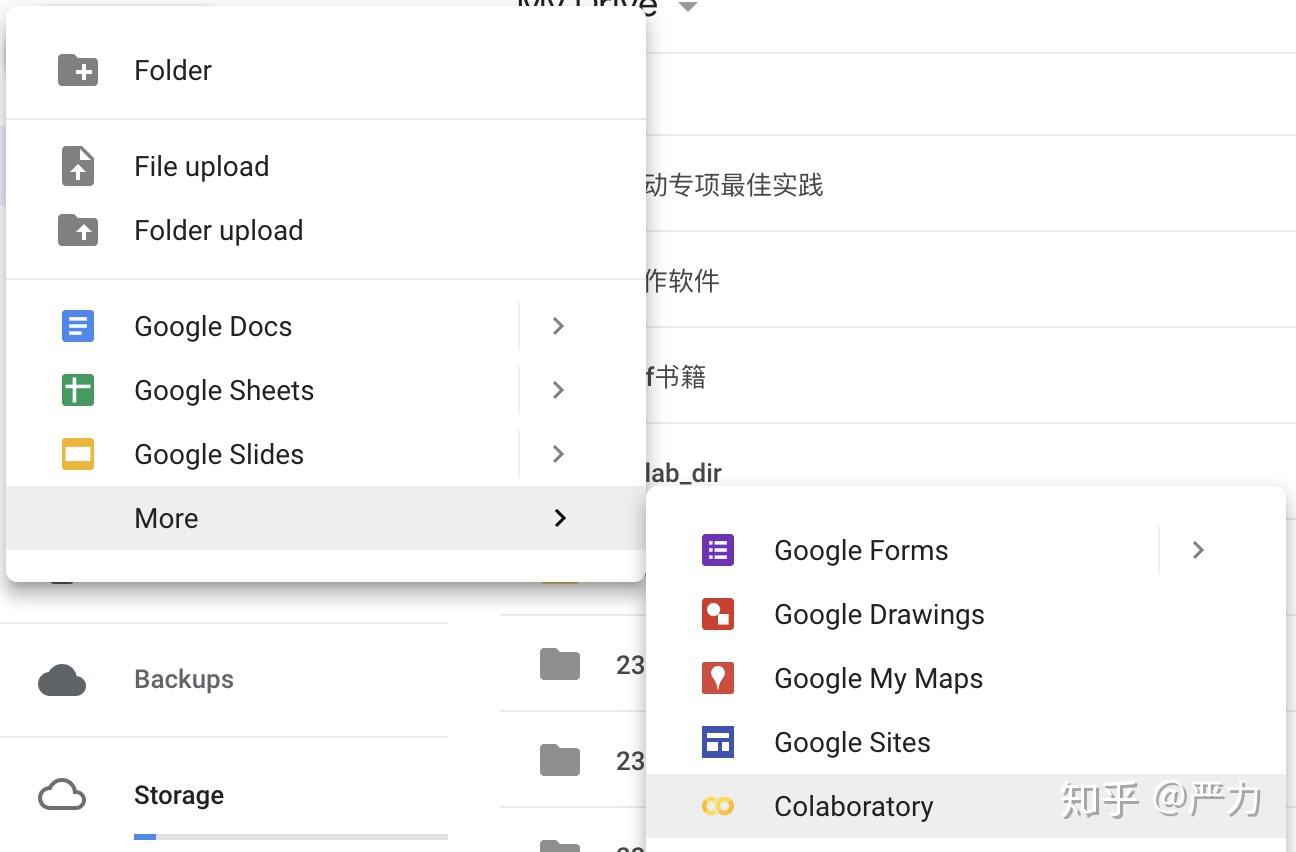
Task: Click the File upload icon
Action: tap(78, 166)
